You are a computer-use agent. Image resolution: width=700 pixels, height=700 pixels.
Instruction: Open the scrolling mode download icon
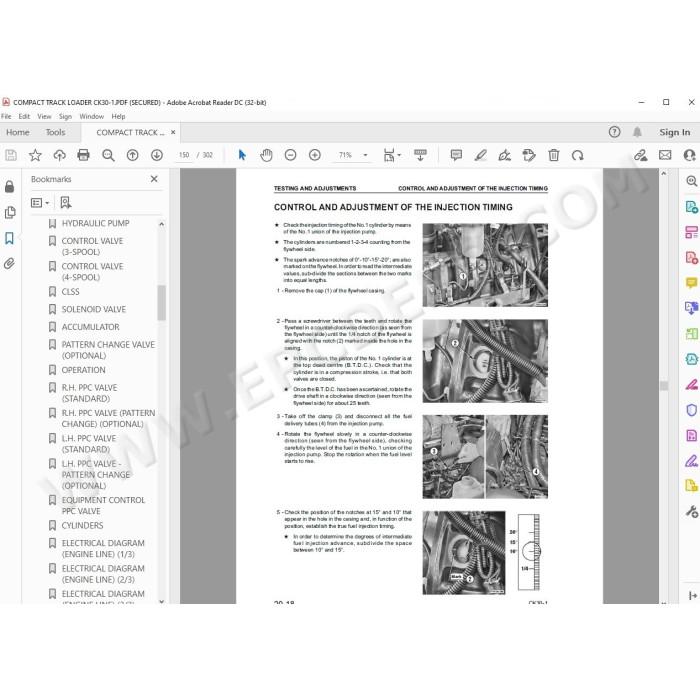(x=420, y=155)
